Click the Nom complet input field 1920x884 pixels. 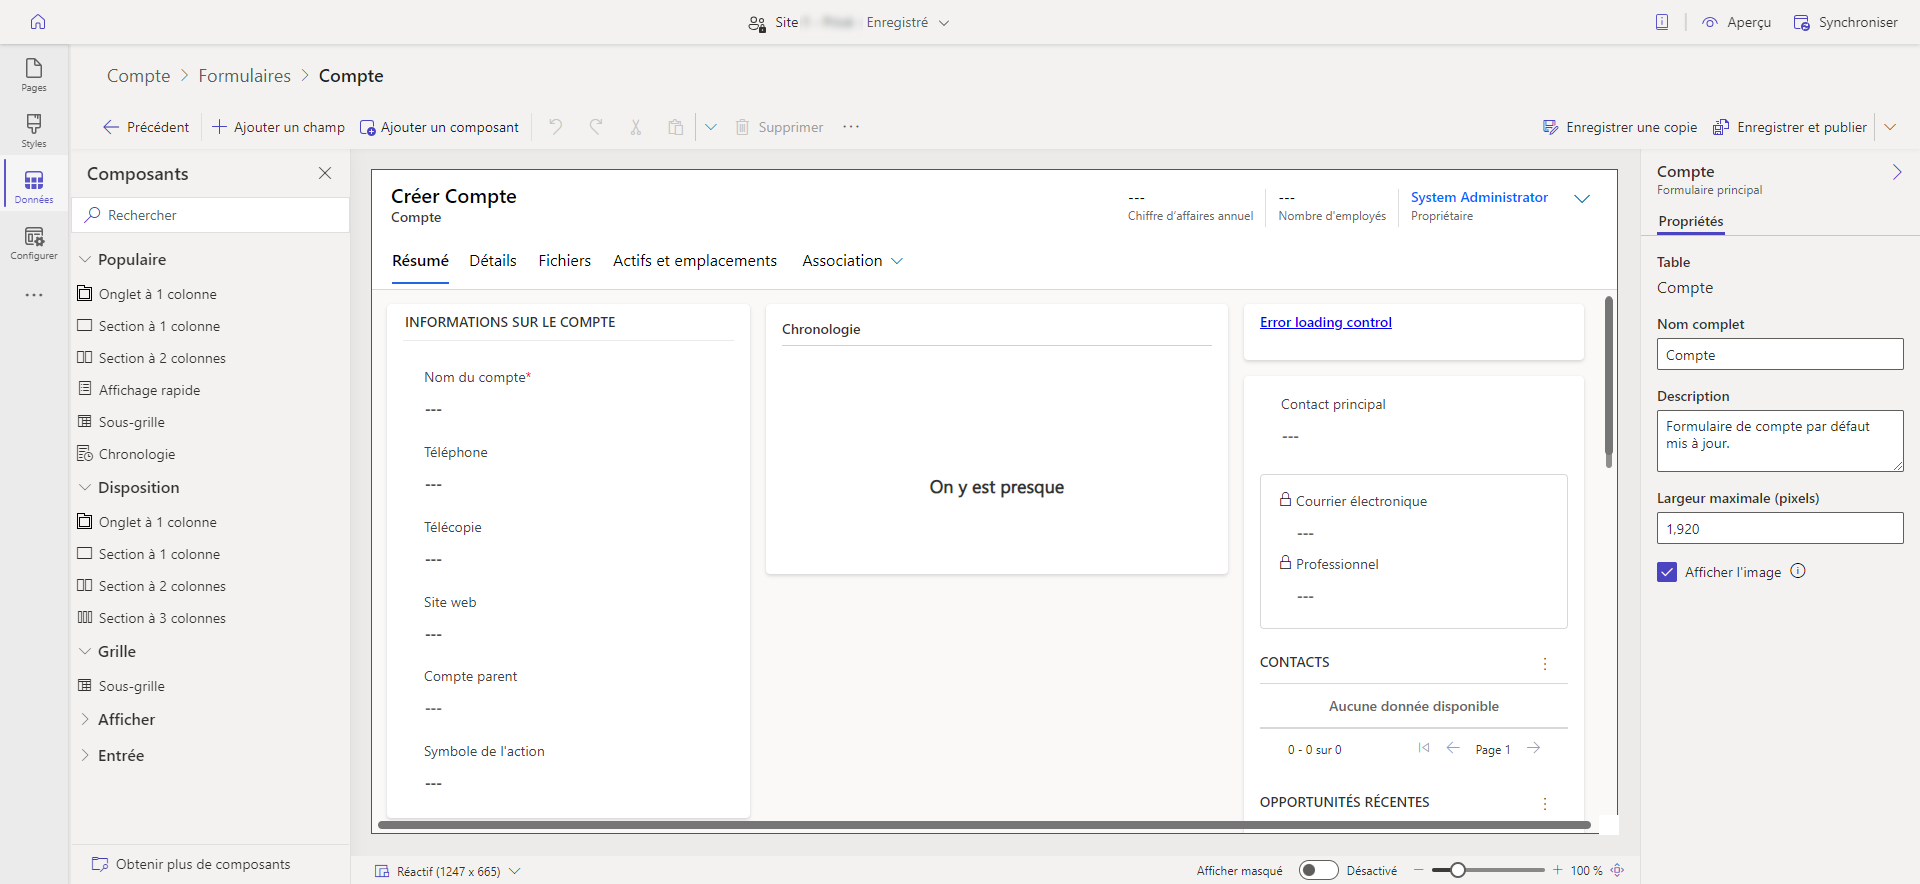click(x=1780, y=354)
